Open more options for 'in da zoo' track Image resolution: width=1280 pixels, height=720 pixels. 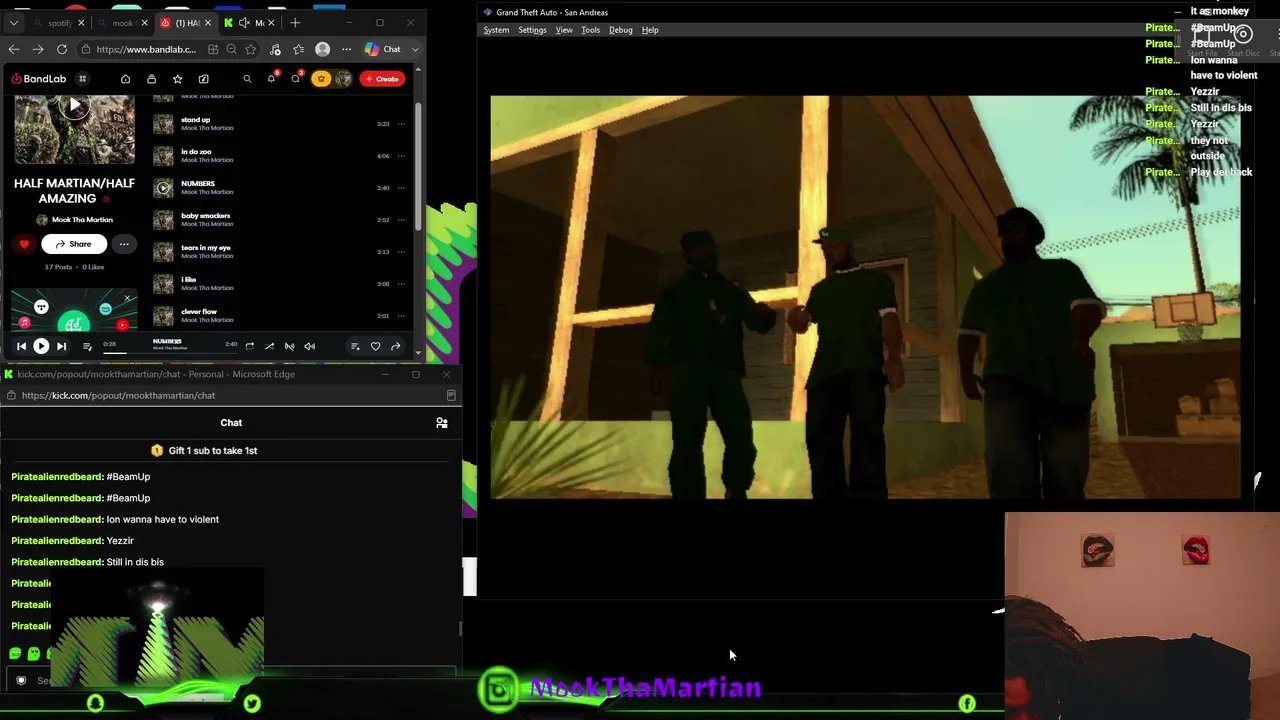point(401,156)
